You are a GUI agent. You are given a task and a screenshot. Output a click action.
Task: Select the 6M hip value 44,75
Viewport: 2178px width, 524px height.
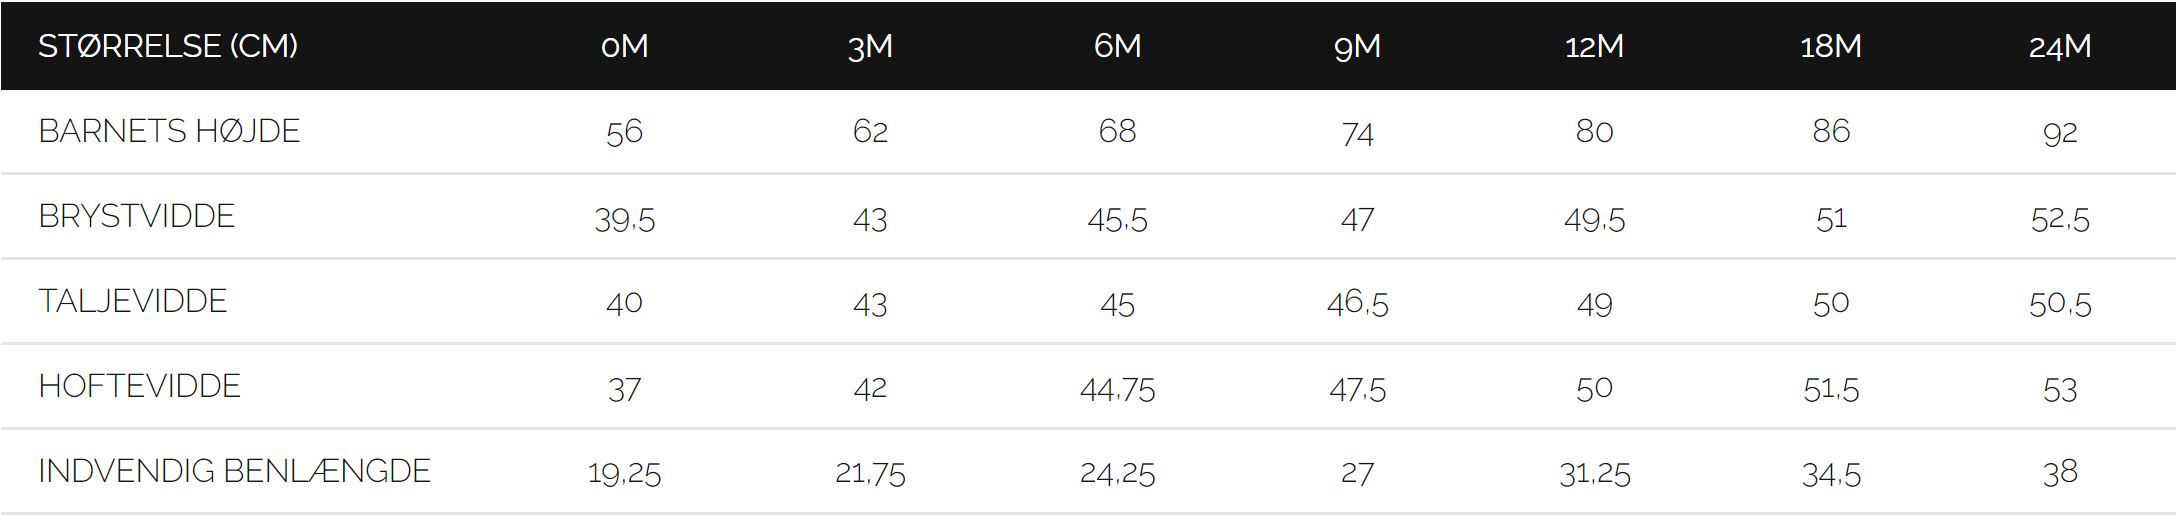pos(1117,389)
